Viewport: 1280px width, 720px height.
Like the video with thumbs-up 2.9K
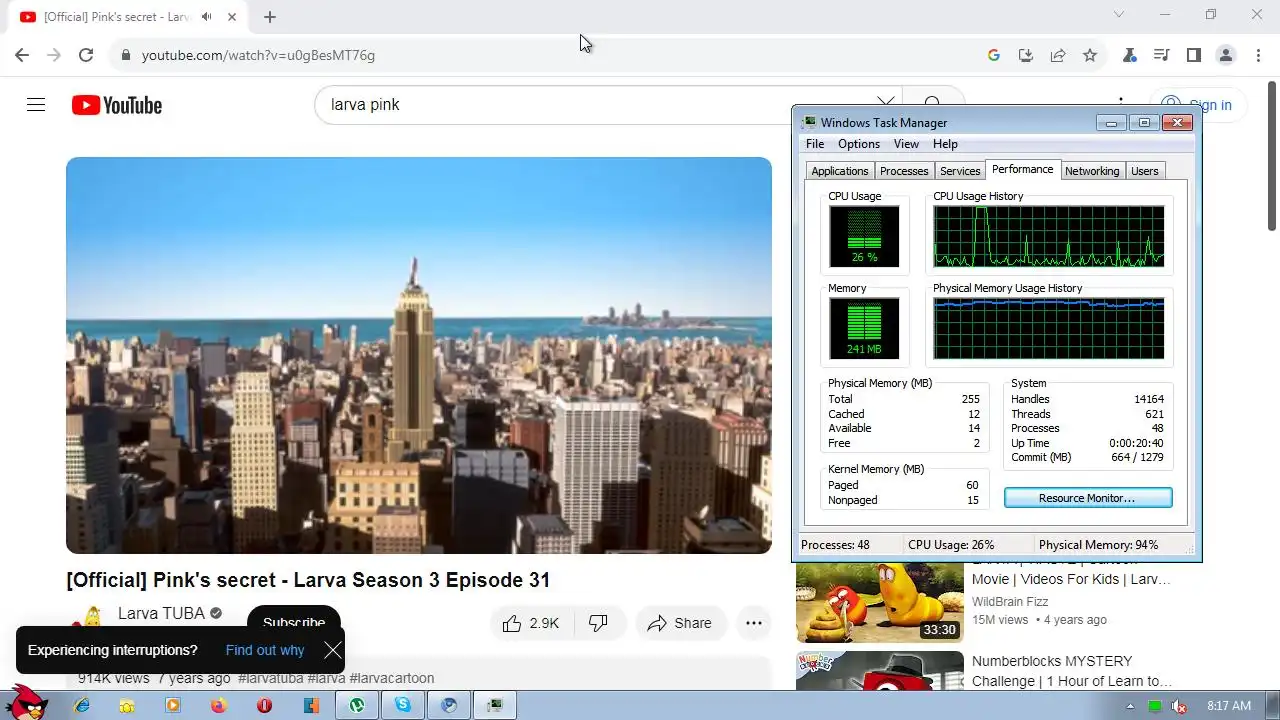pyautogui.click(x=531, y=623)
